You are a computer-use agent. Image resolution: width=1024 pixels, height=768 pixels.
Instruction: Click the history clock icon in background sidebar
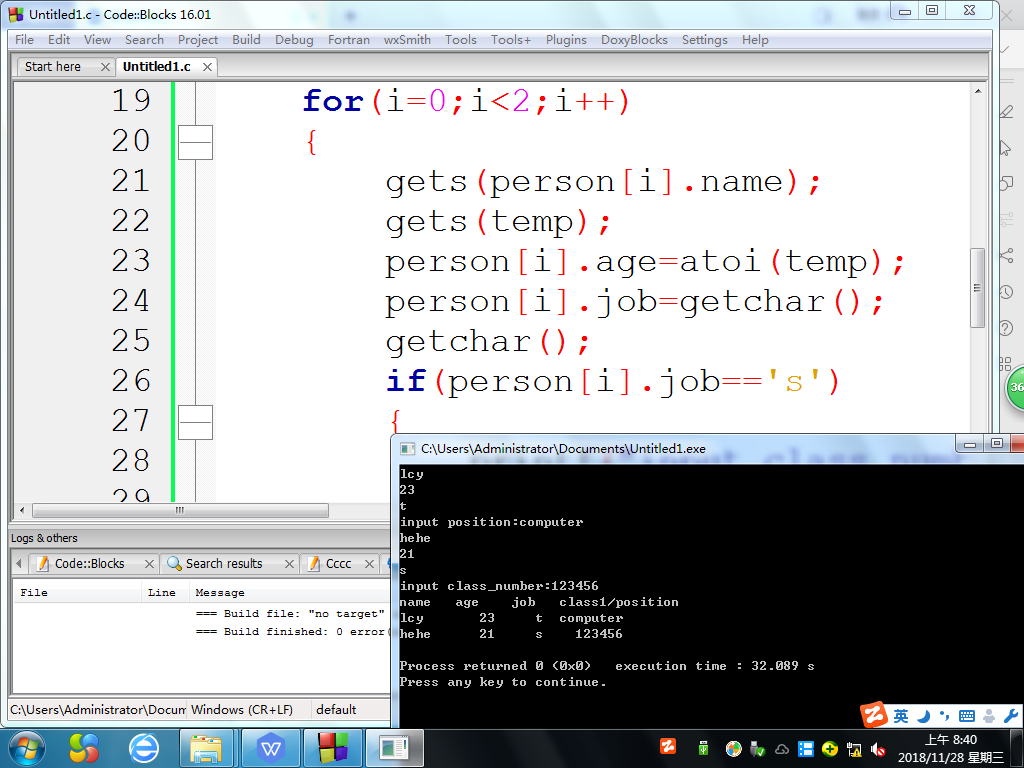click(1006, 292)
